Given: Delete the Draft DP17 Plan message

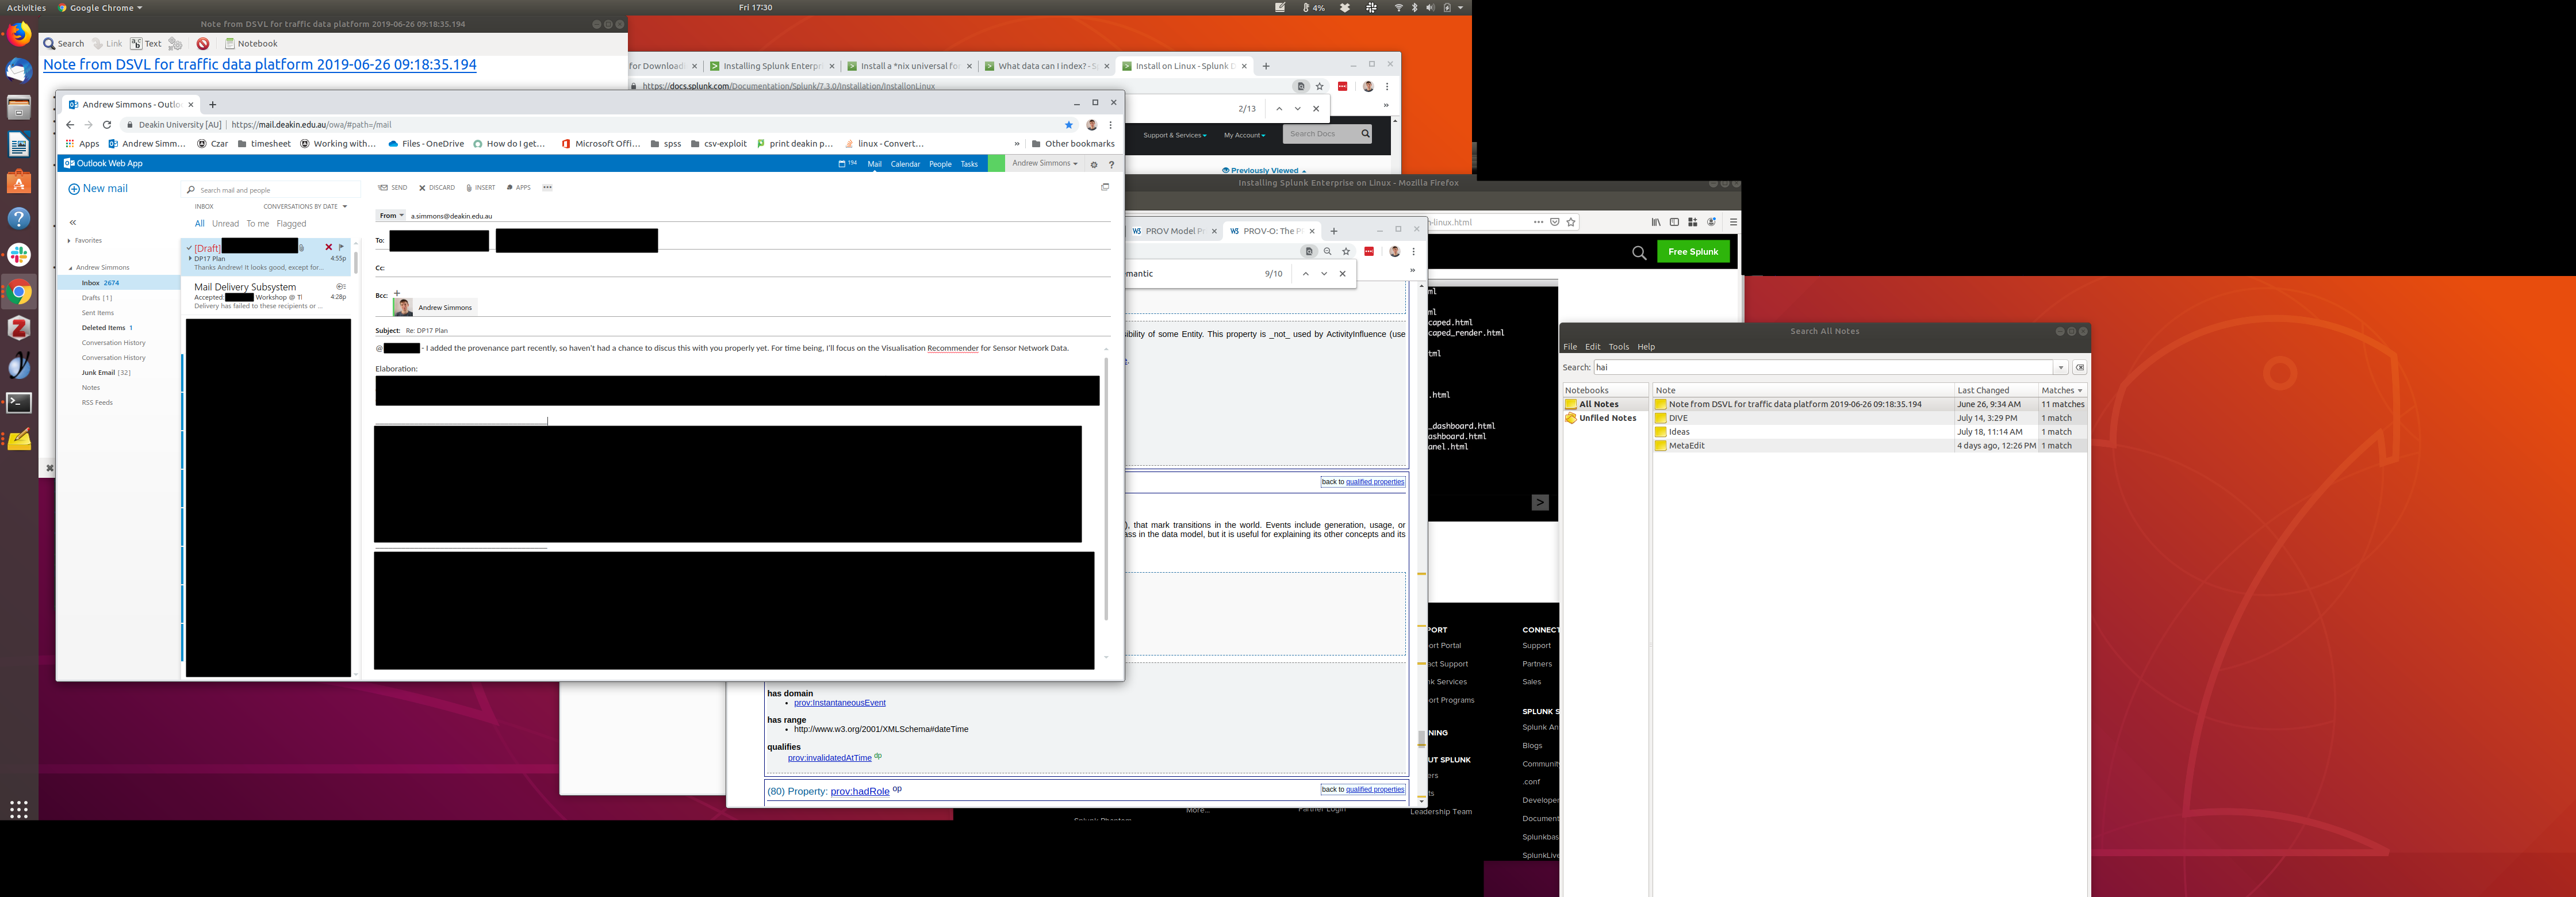Looking at the screenshot, I should click(328, 247).
